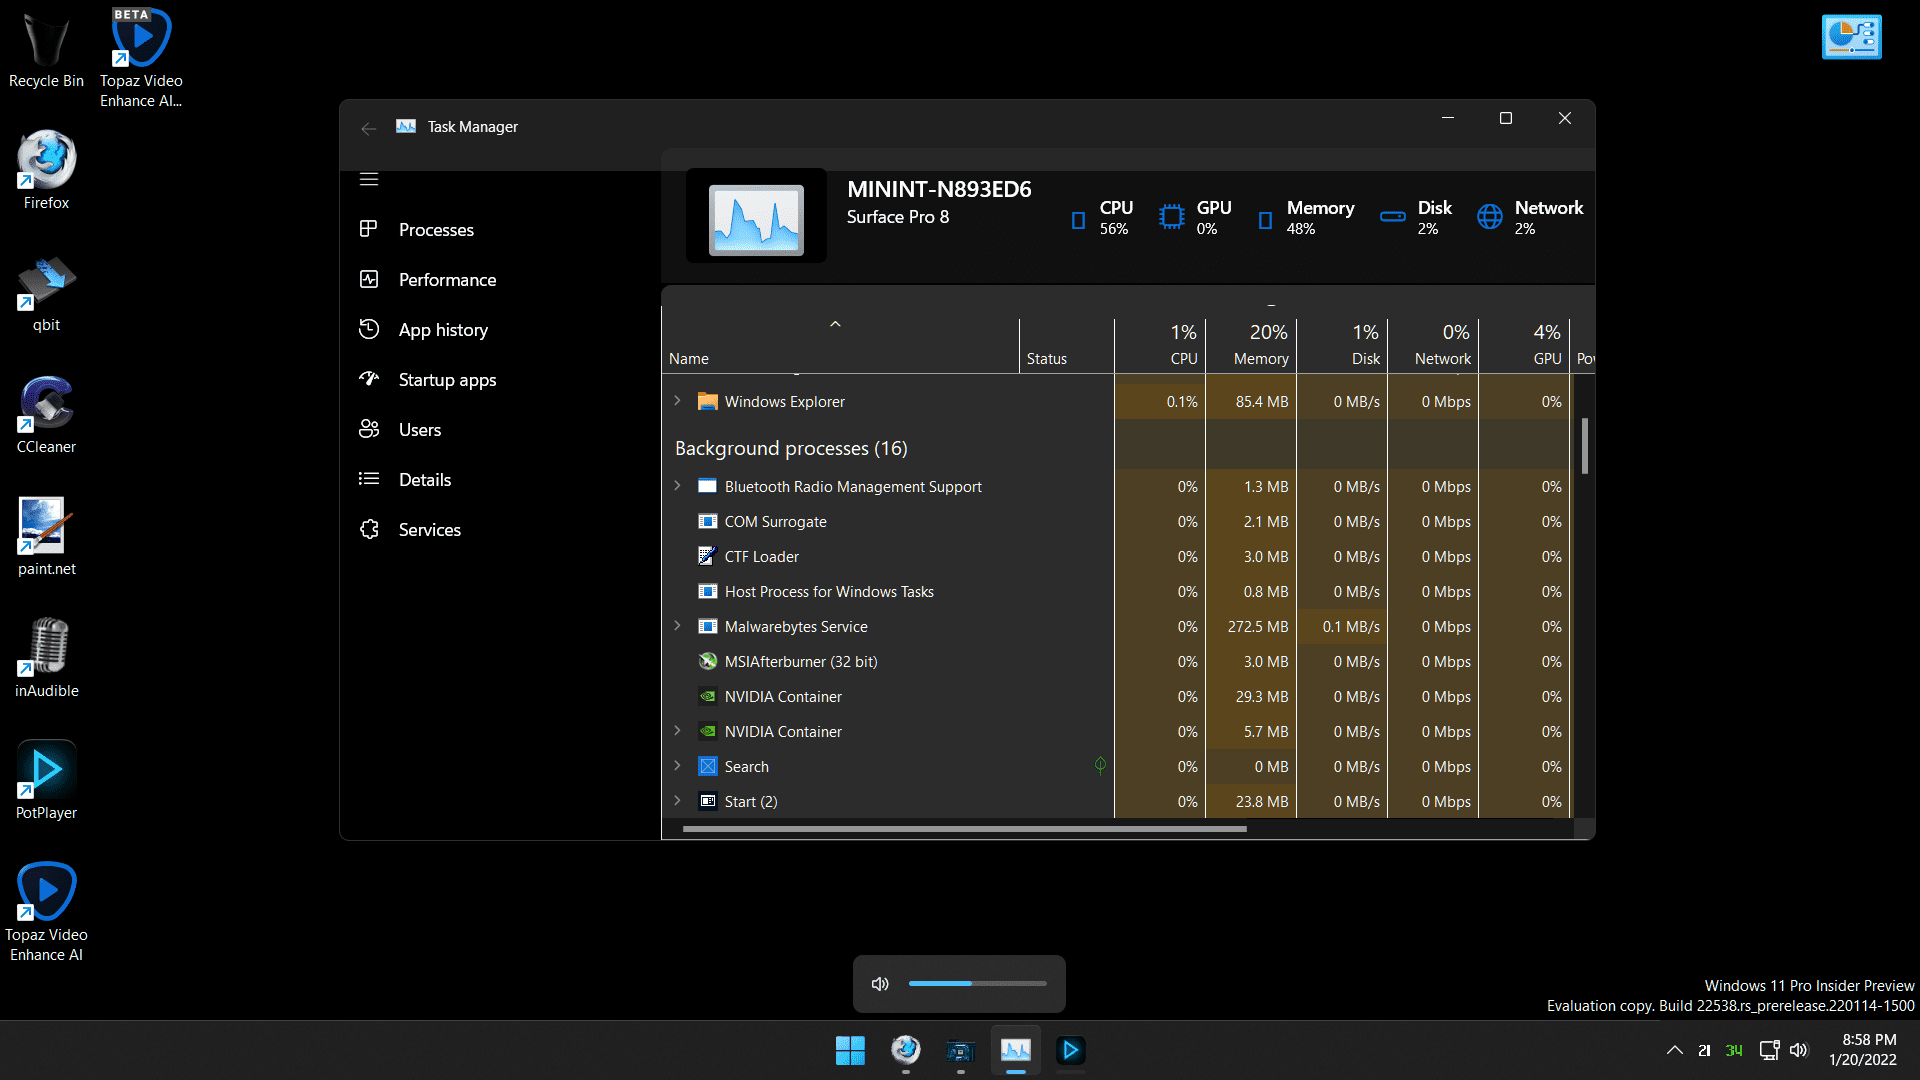Viewport: 1920px width, 1080px height.
Task: Expand the Search process group
Action: pos(677,766)
